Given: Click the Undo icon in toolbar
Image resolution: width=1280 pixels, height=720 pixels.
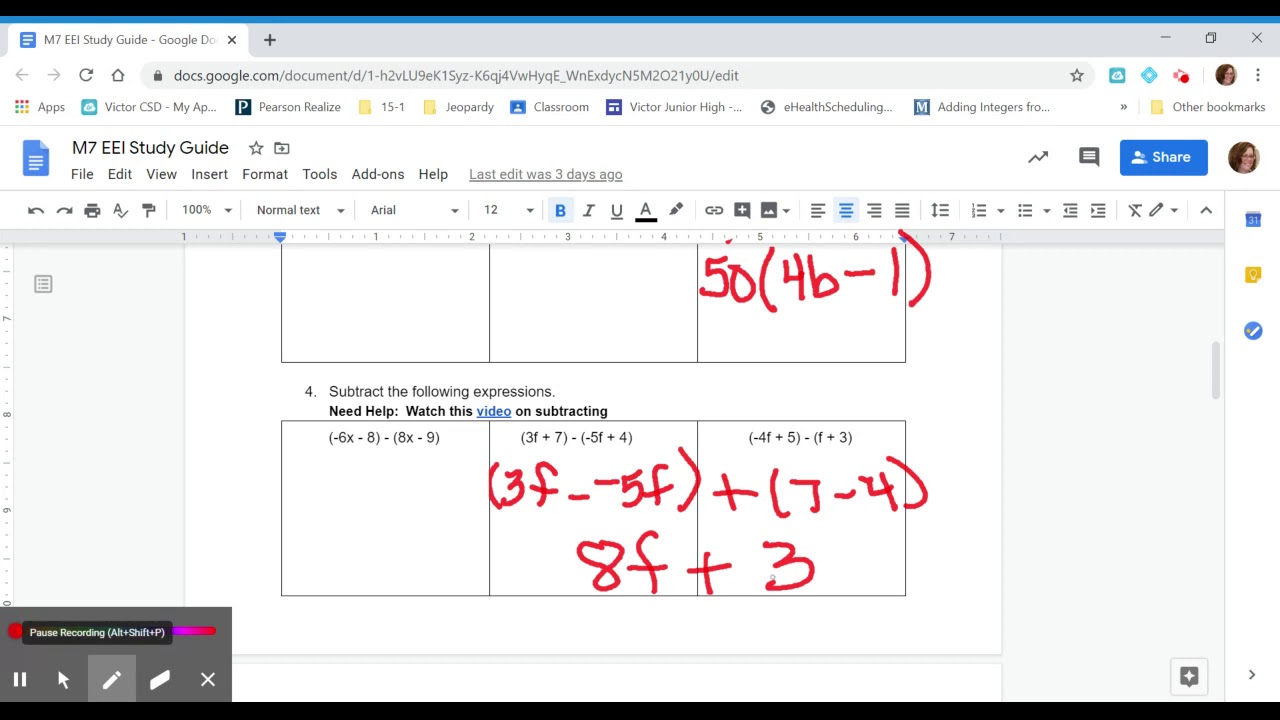Looking at the screenshot, I should pyautogui.click(x=36, y=210).
